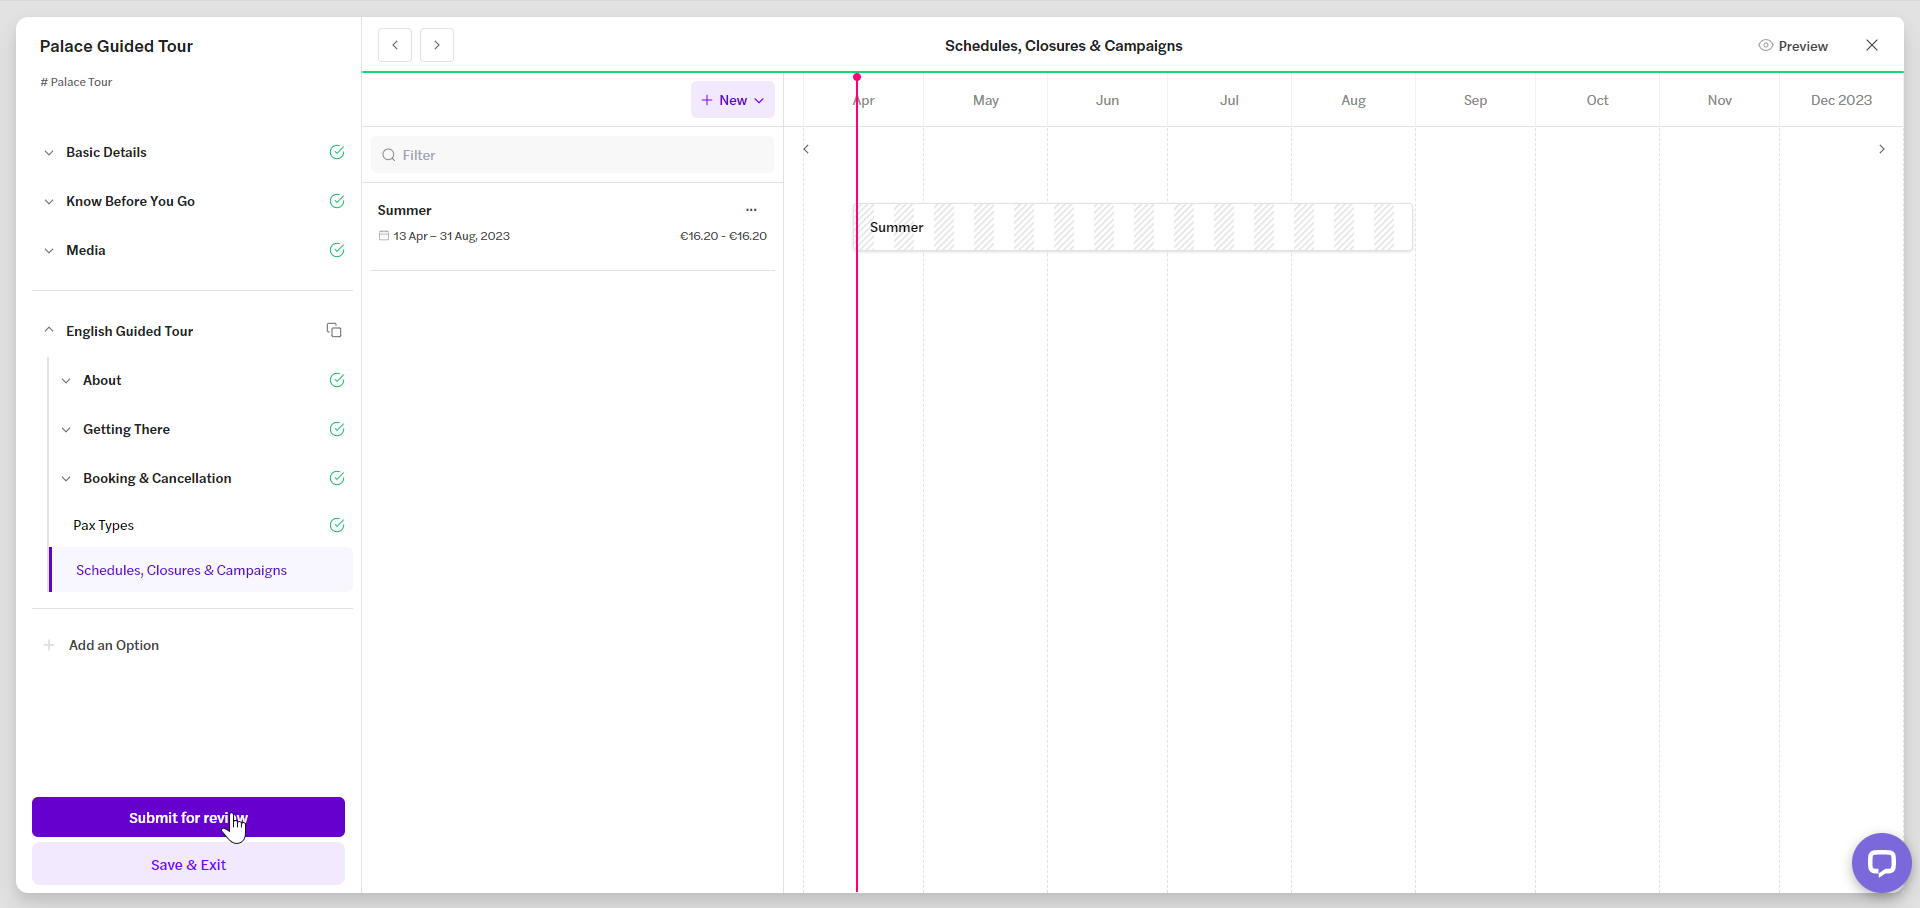Viewport: 1920px width, 908px height.
Task: Click Know Before You Go checkmark
Action: coord(337,201)
